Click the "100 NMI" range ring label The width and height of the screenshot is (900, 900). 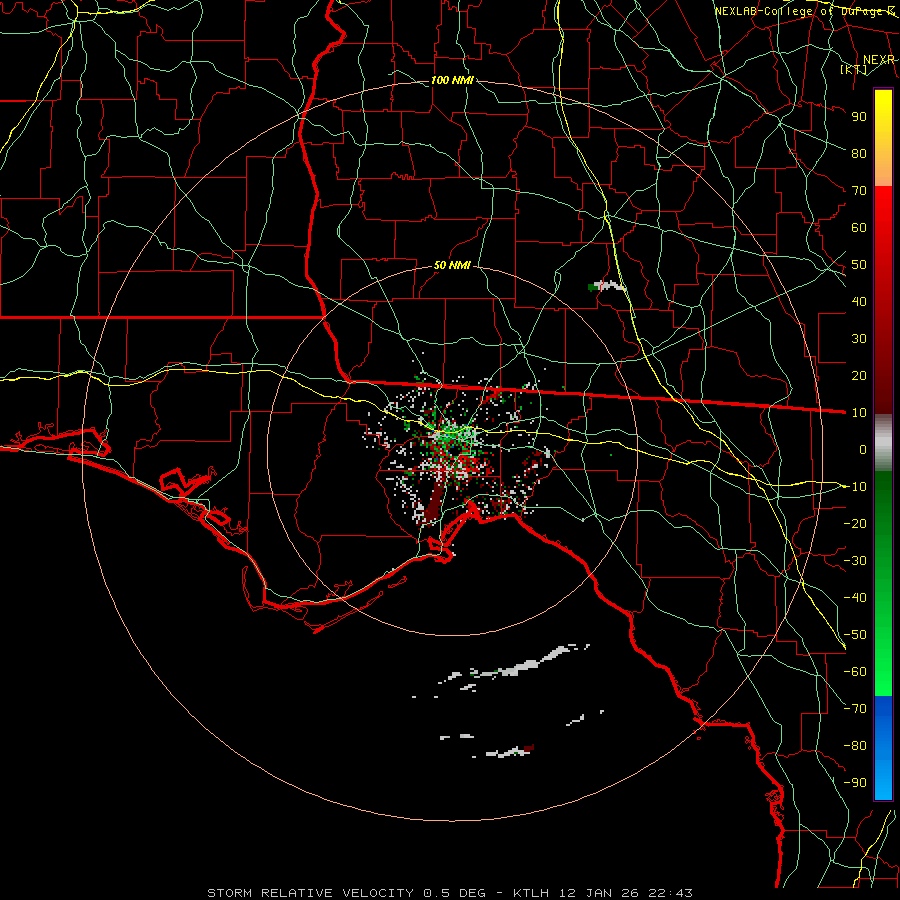point(452,80)
